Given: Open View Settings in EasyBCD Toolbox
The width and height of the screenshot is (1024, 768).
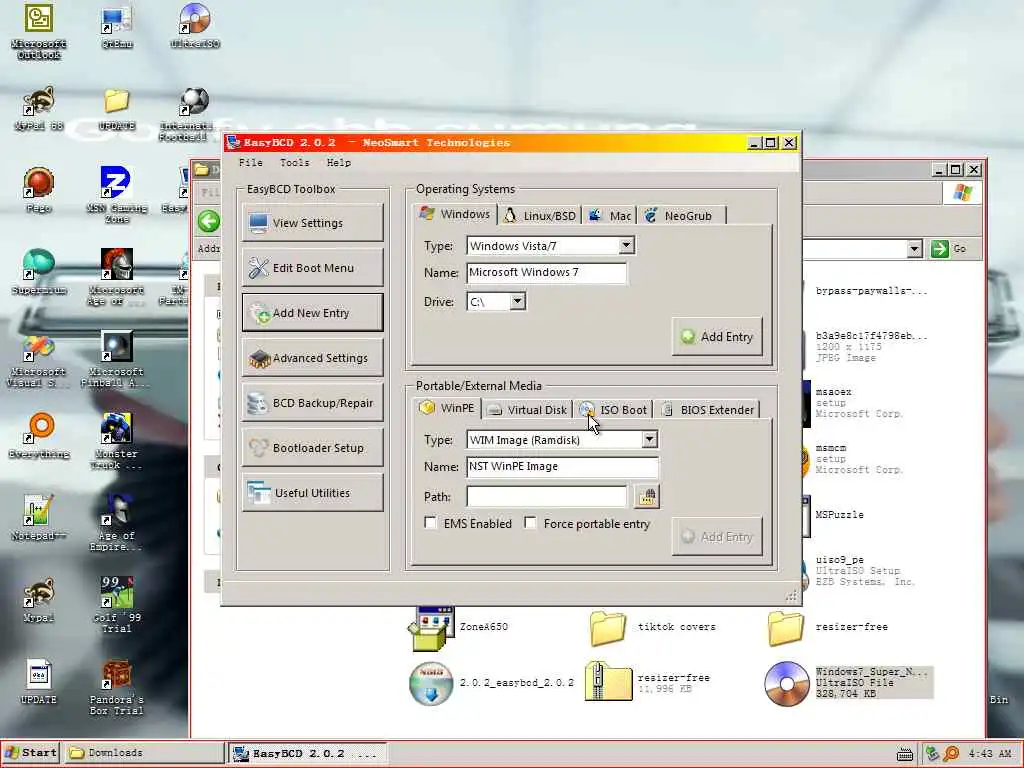Looking at the screenshot, I should tap(312, 223).
